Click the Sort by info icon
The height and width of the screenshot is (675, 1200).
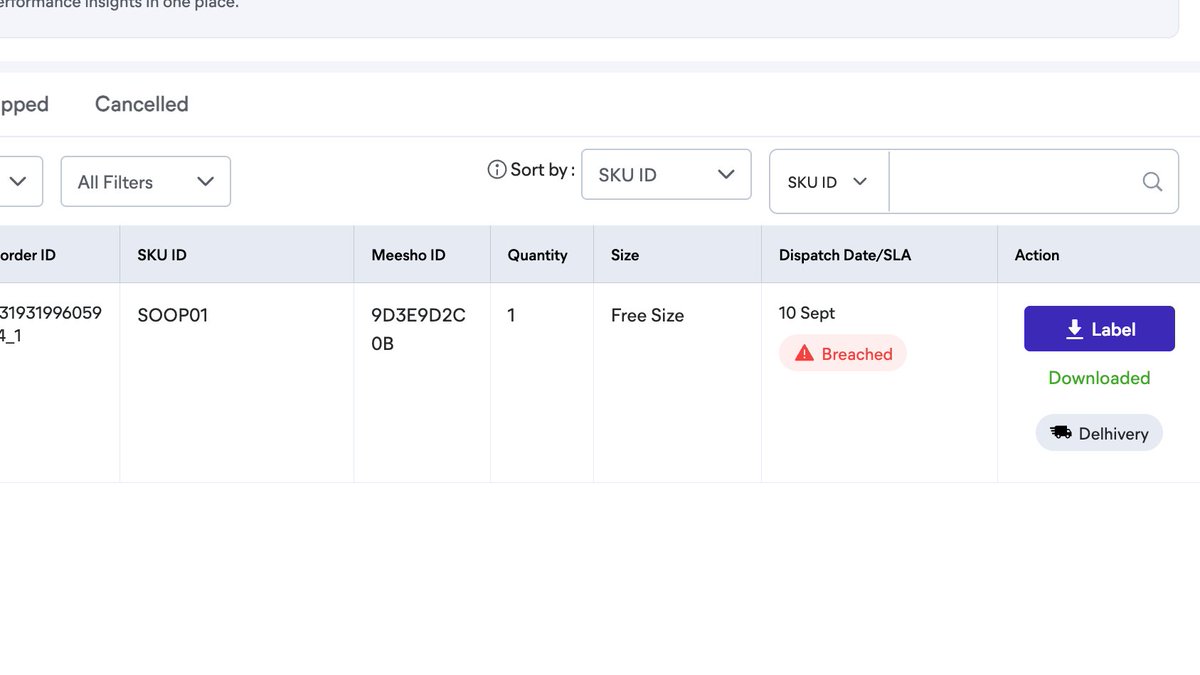(x=496, y=170)
